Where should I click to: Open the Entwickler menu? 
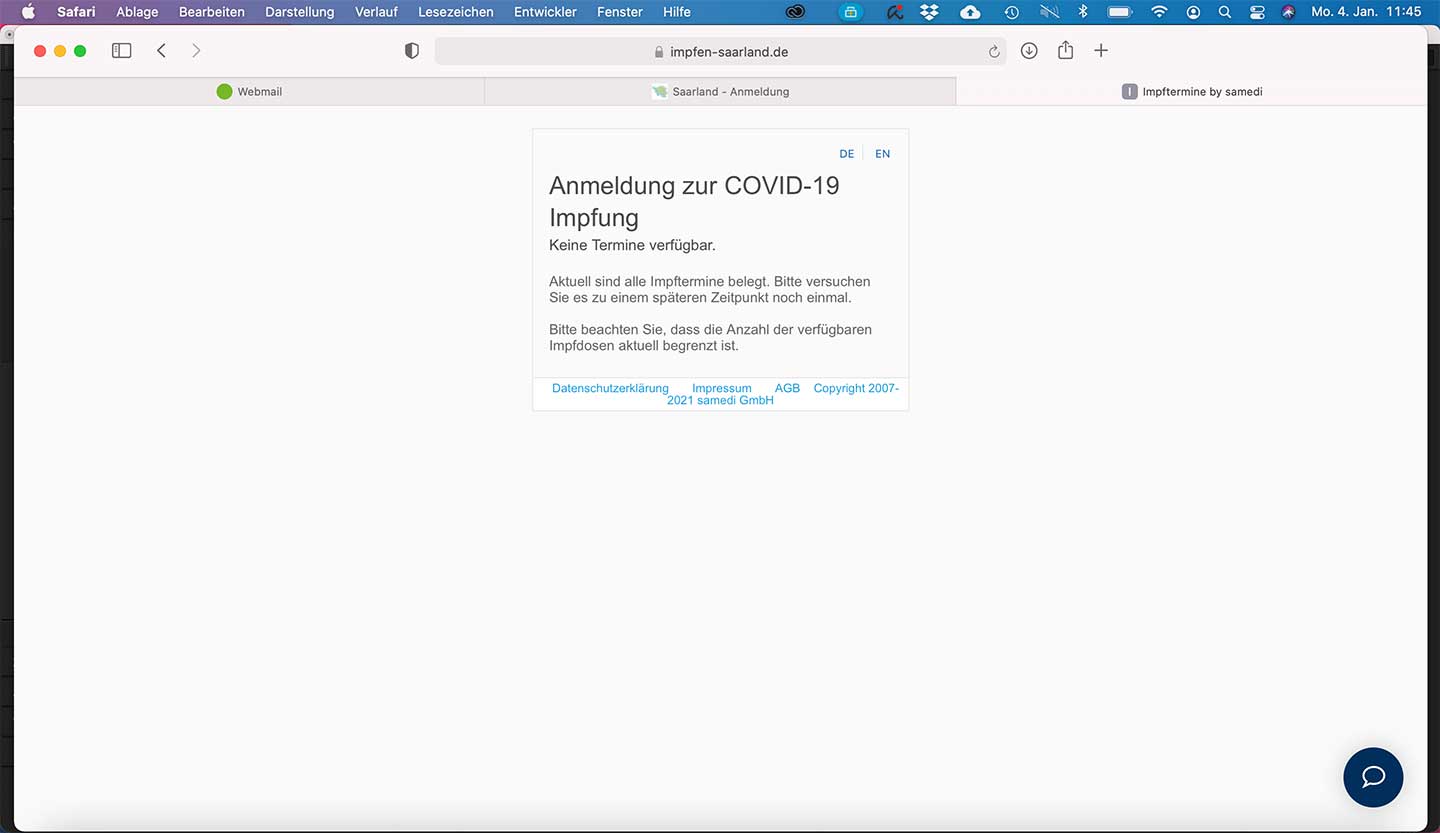(x=545, y=12)
